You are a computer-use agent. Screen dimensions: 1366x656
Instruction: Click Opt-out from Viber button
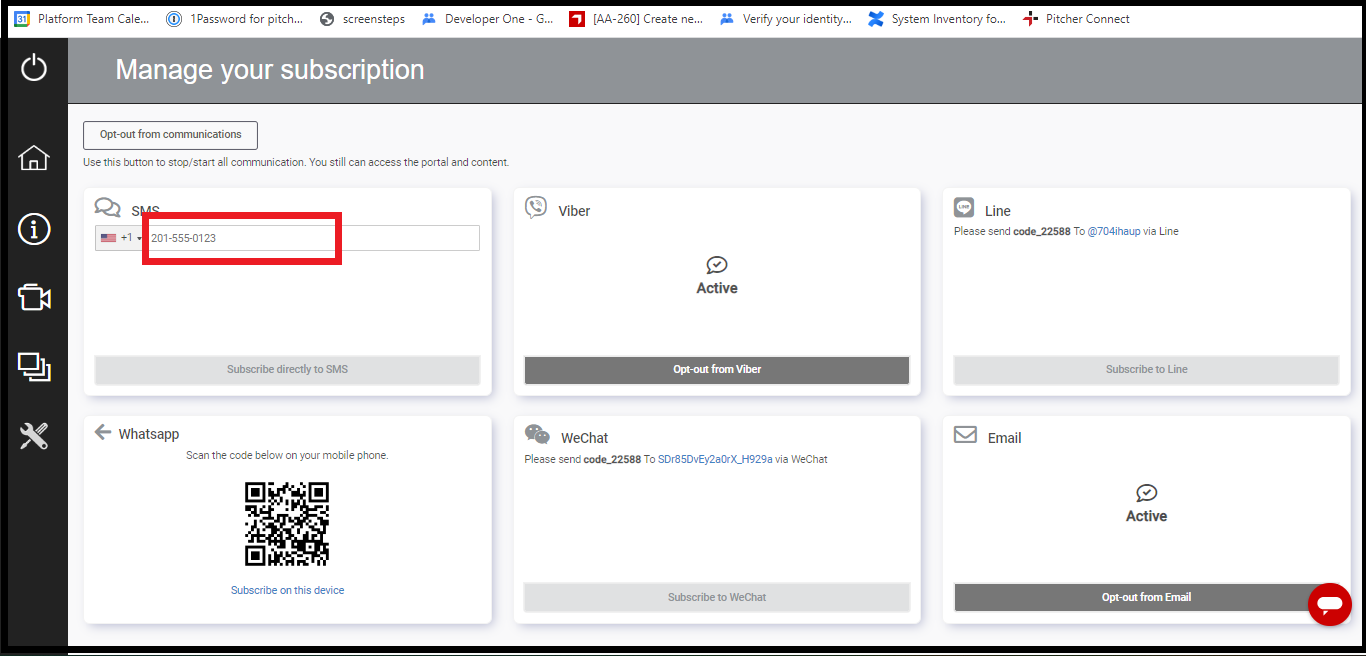click(717, 370)
